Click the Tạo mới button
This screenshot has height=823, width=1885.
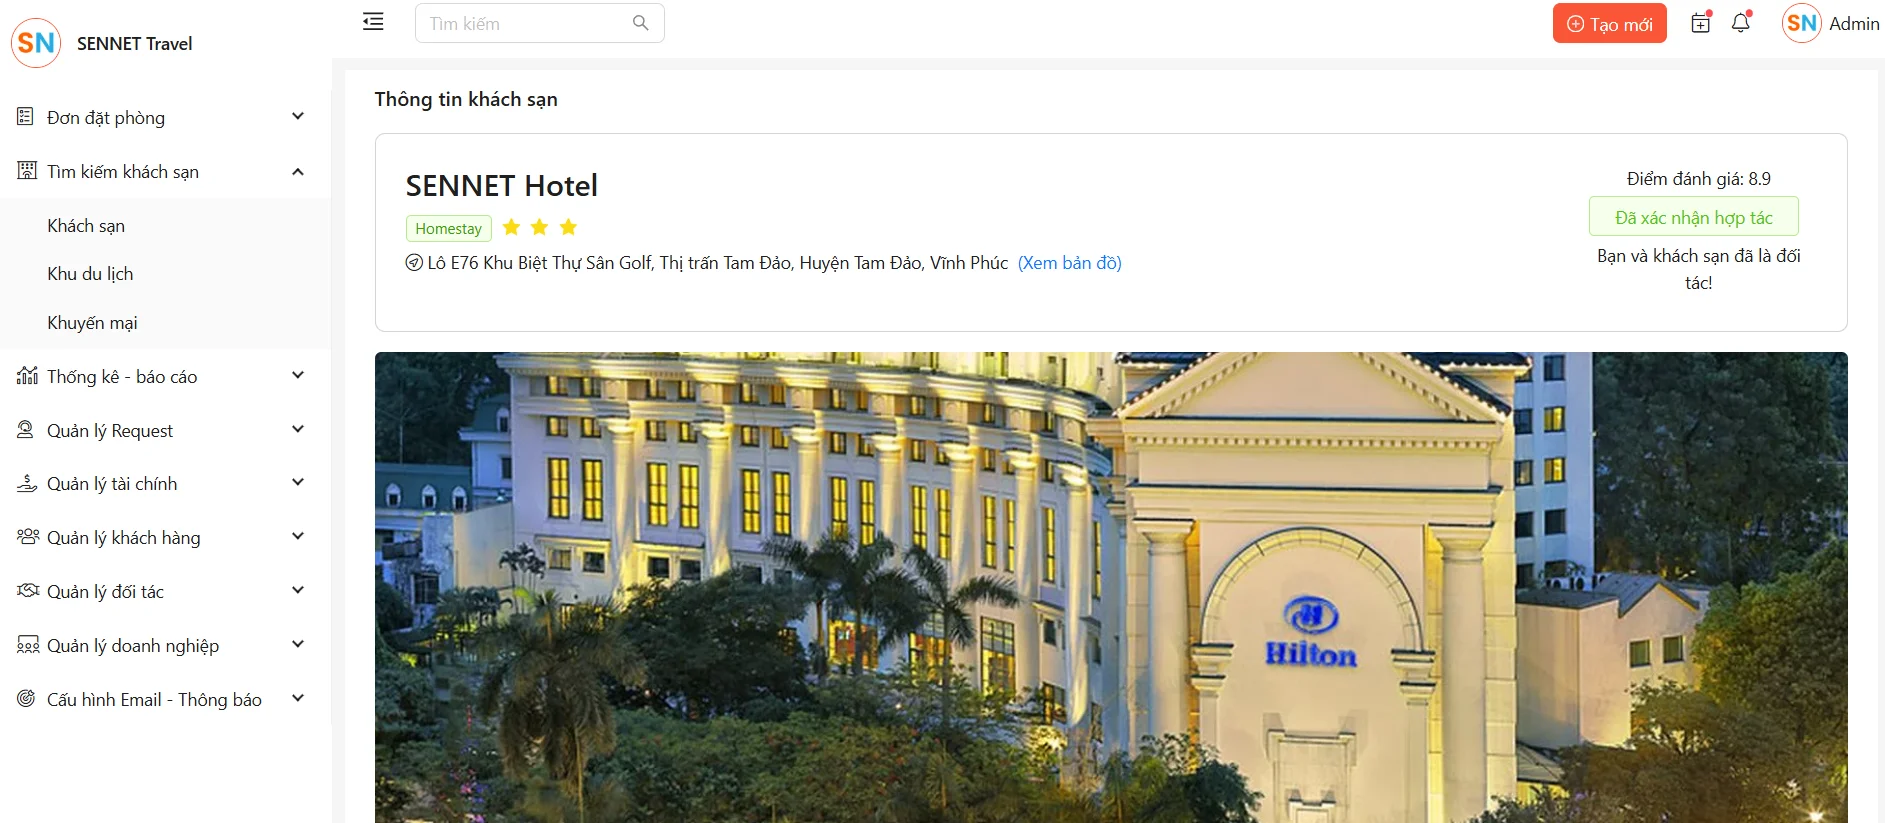click(x=1609, y=24)
